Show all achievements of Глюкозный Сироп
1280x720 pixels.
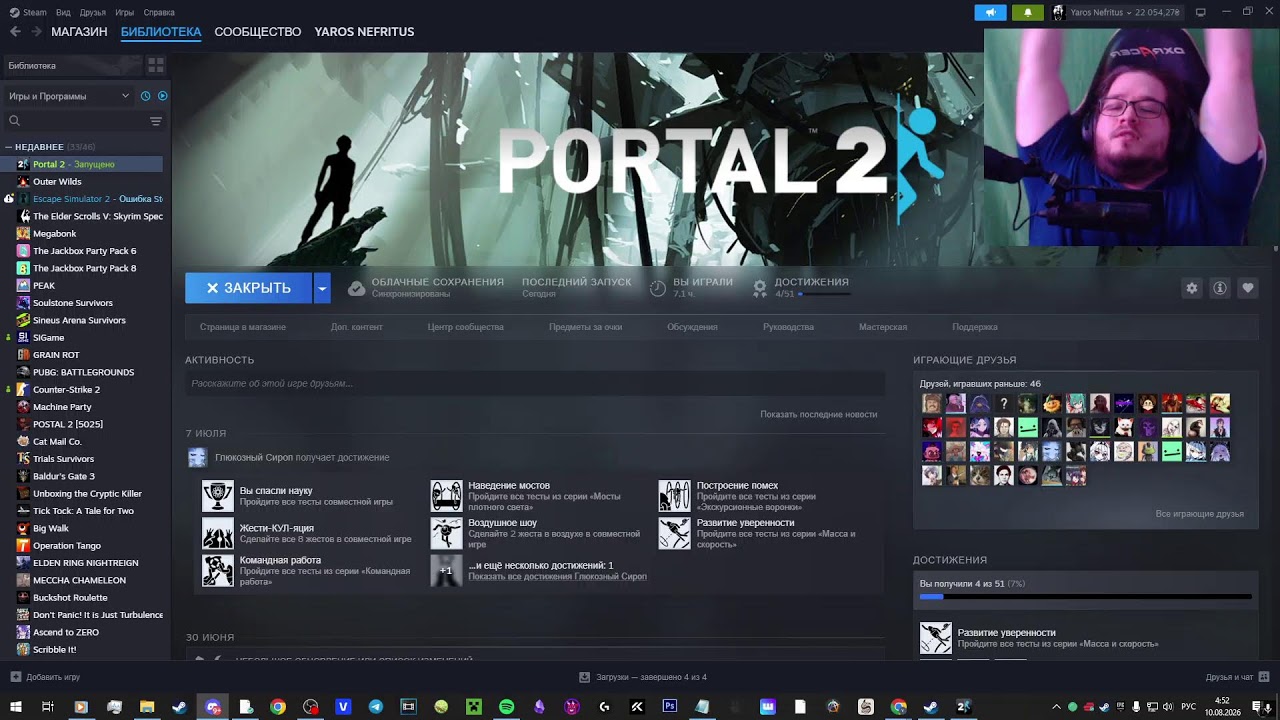557,577
